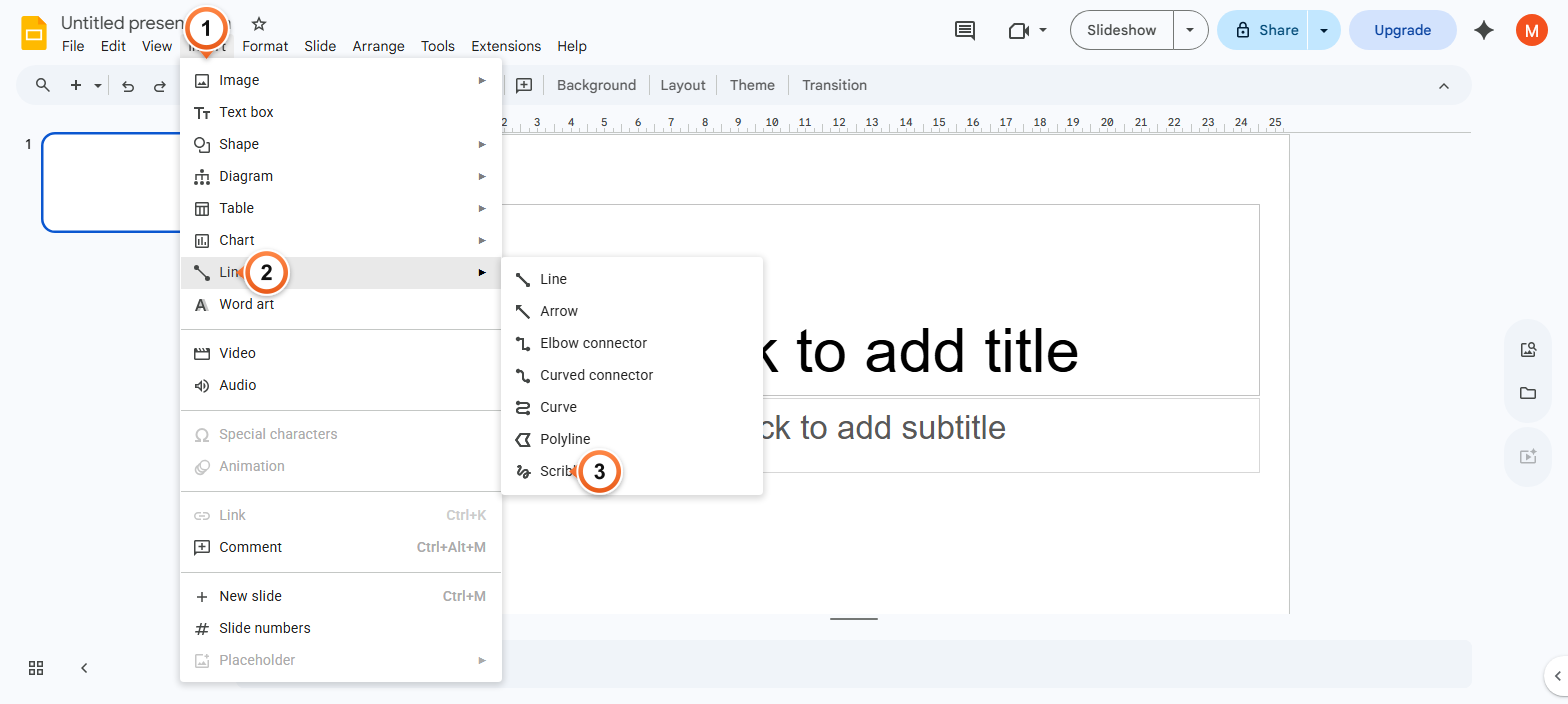Hide the menus with collapse chevron
The width and height of the screenshot is (1568, 704).
[1444, 86]
